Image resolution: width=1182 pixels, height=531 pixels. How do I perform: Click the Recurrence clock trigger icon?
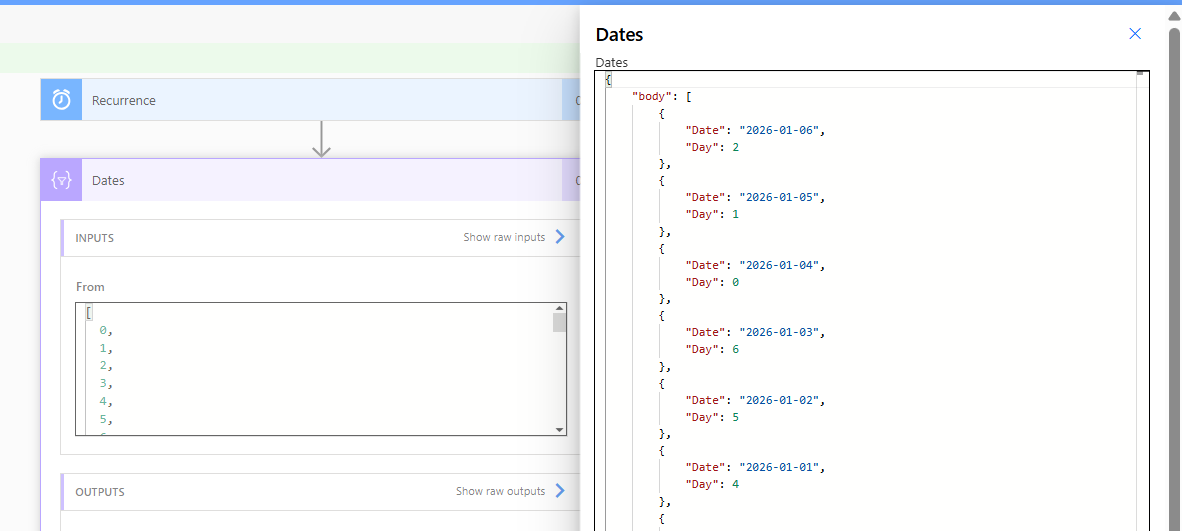[61, 100]
